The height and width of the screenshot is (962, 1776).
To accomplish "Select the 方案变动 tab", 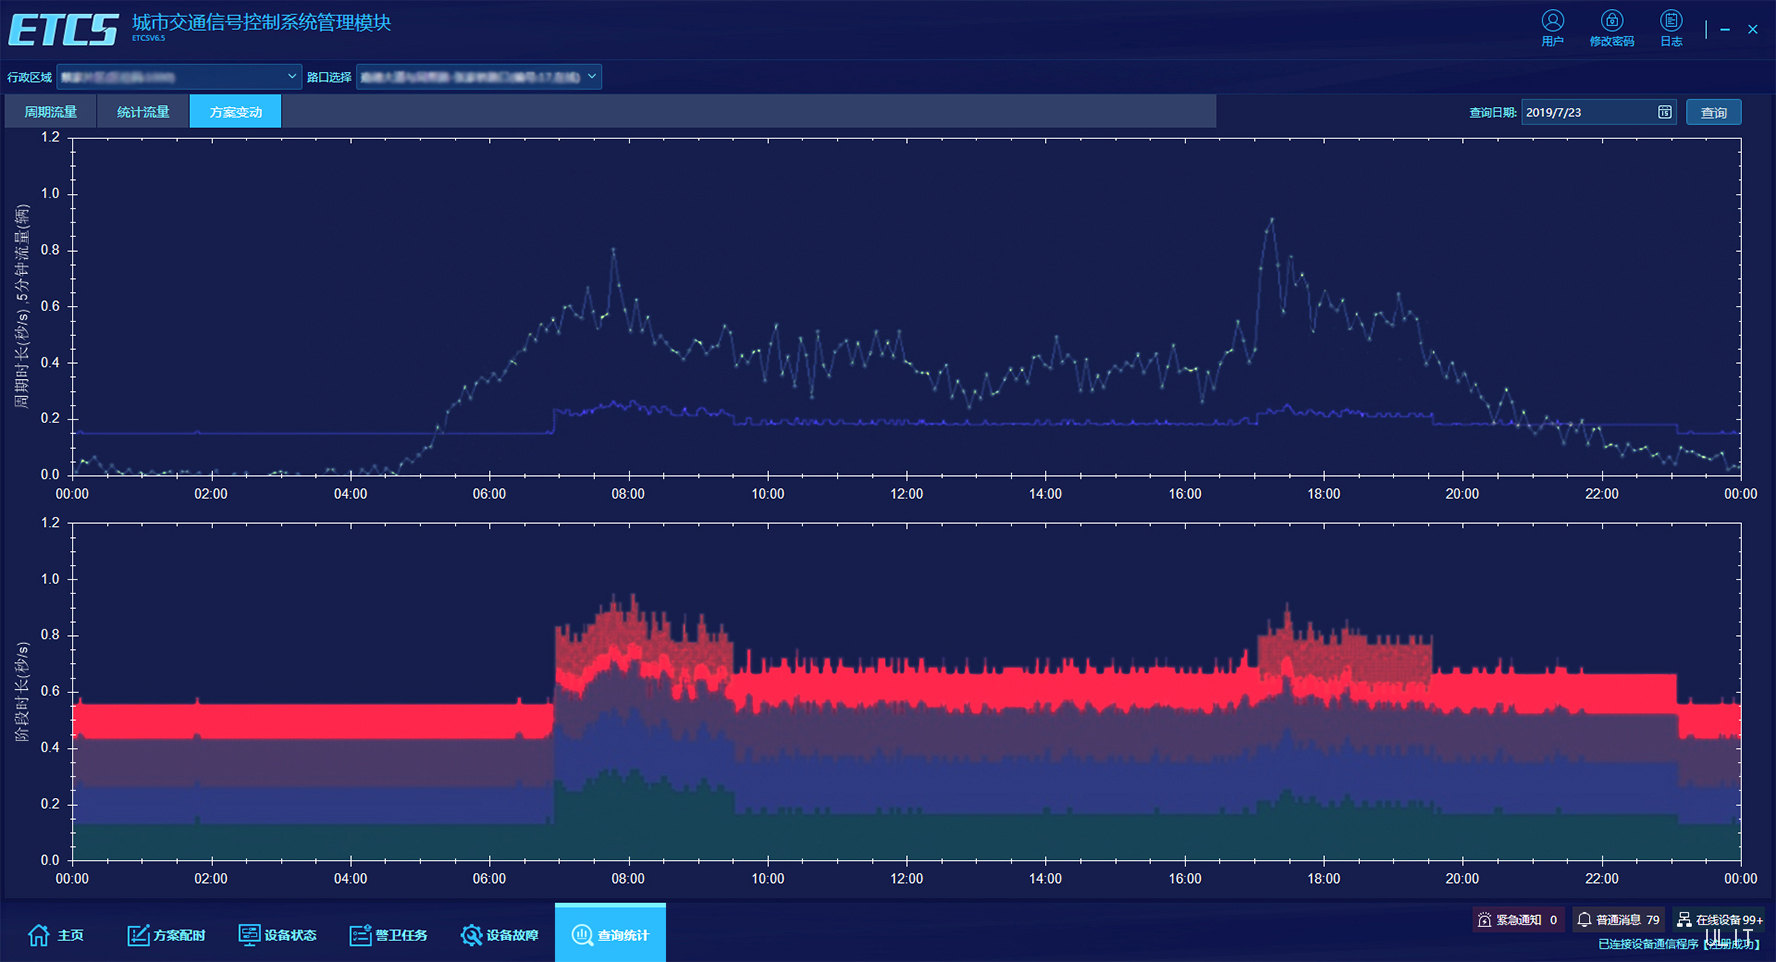I will [235, 112].
